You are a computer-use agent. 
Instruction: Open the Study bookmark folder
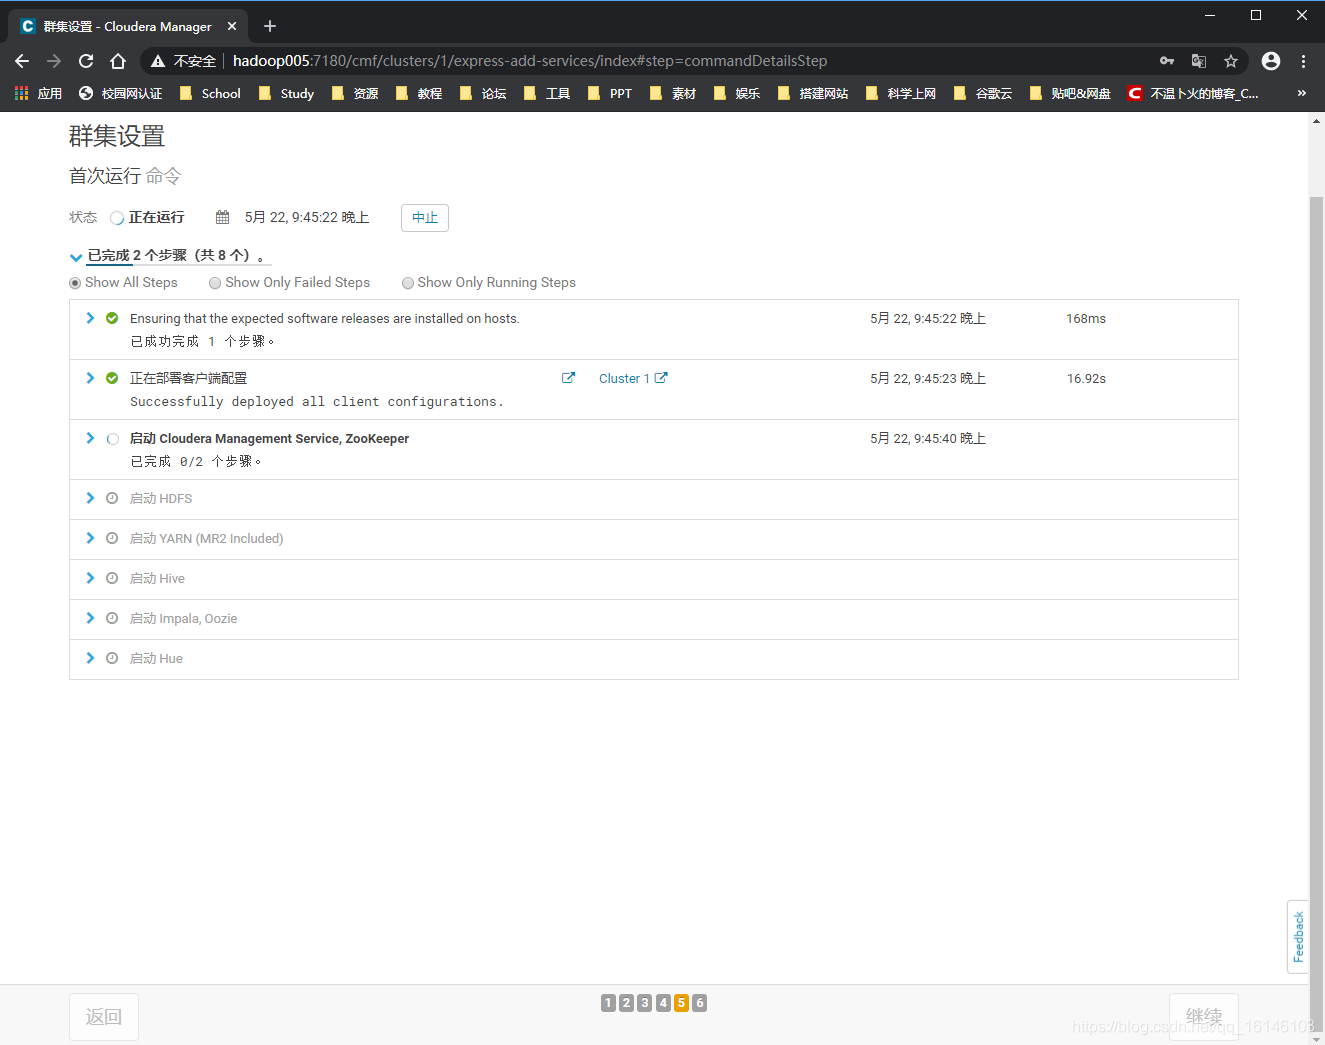pyautogui.click(x=286, y=93)
